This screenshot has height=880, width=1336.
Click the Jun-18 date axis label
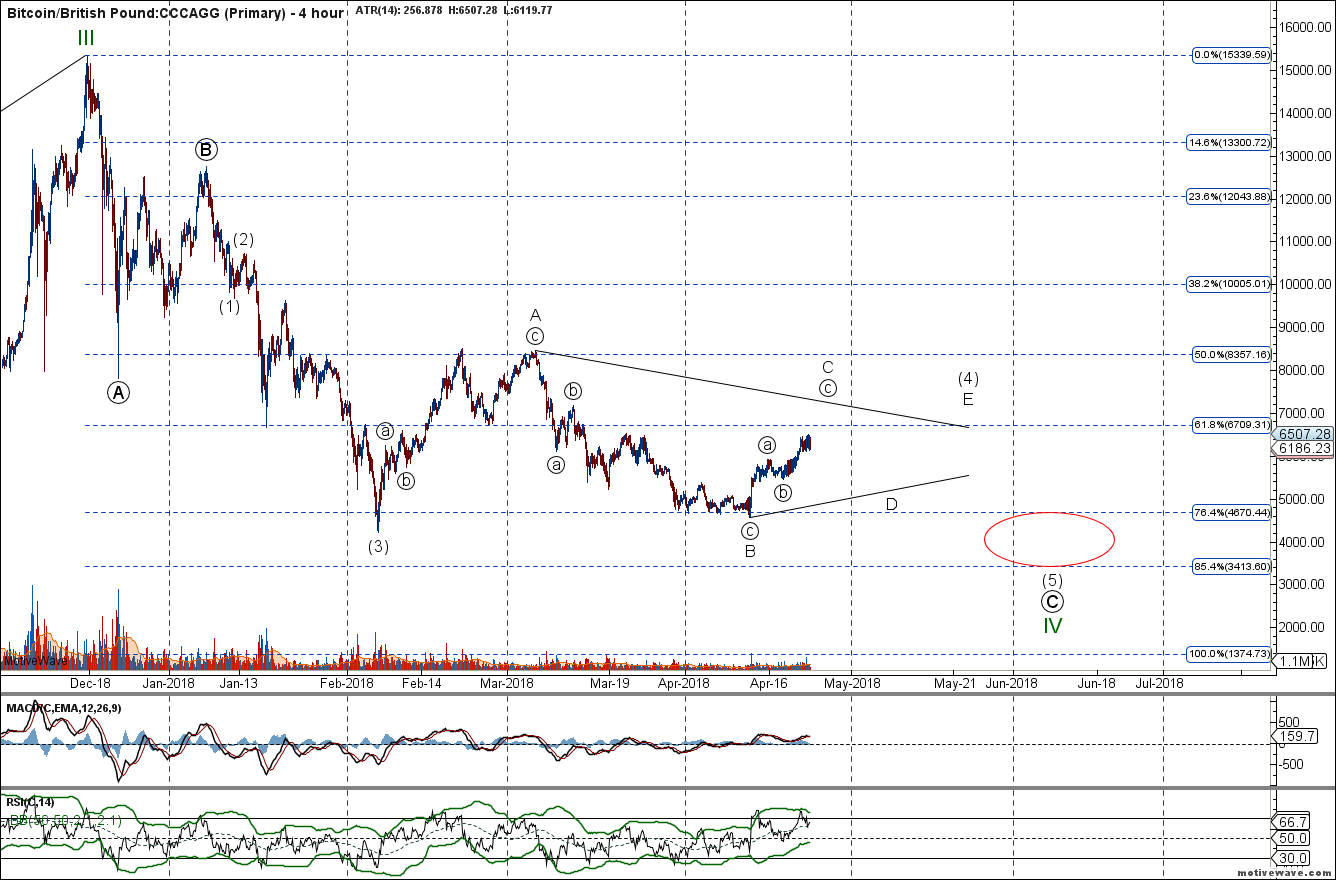[1096, 683]
